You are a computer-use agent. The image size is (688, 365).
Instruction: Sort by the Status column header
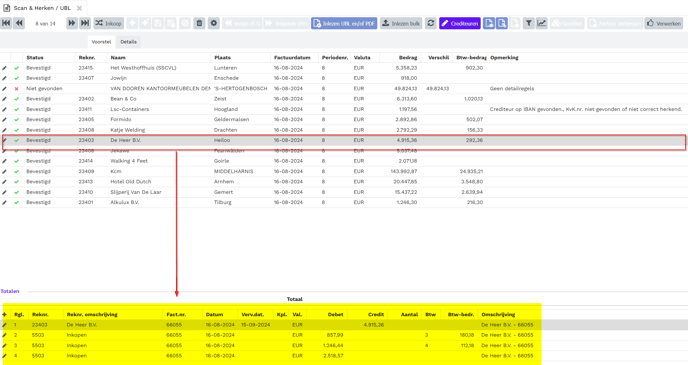[35, 57]
